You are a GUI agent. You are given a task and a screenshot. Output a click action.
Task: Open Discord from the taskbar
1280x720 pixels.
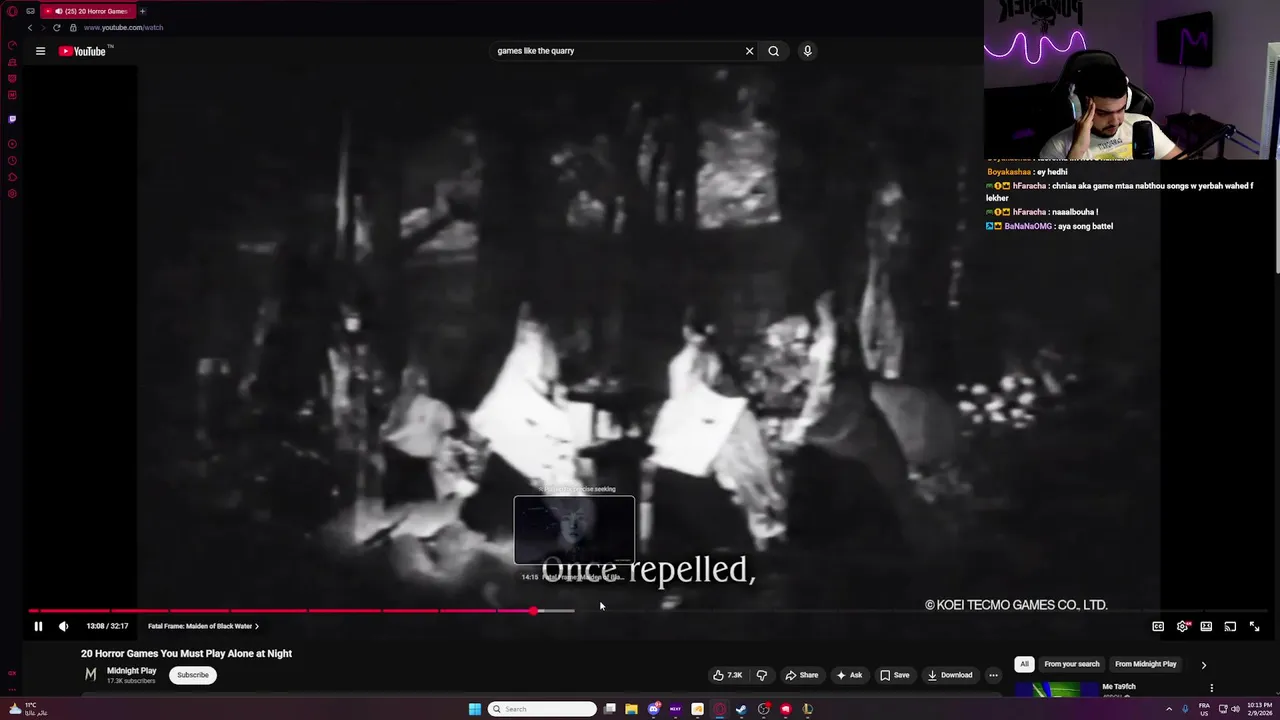[653, 709]
